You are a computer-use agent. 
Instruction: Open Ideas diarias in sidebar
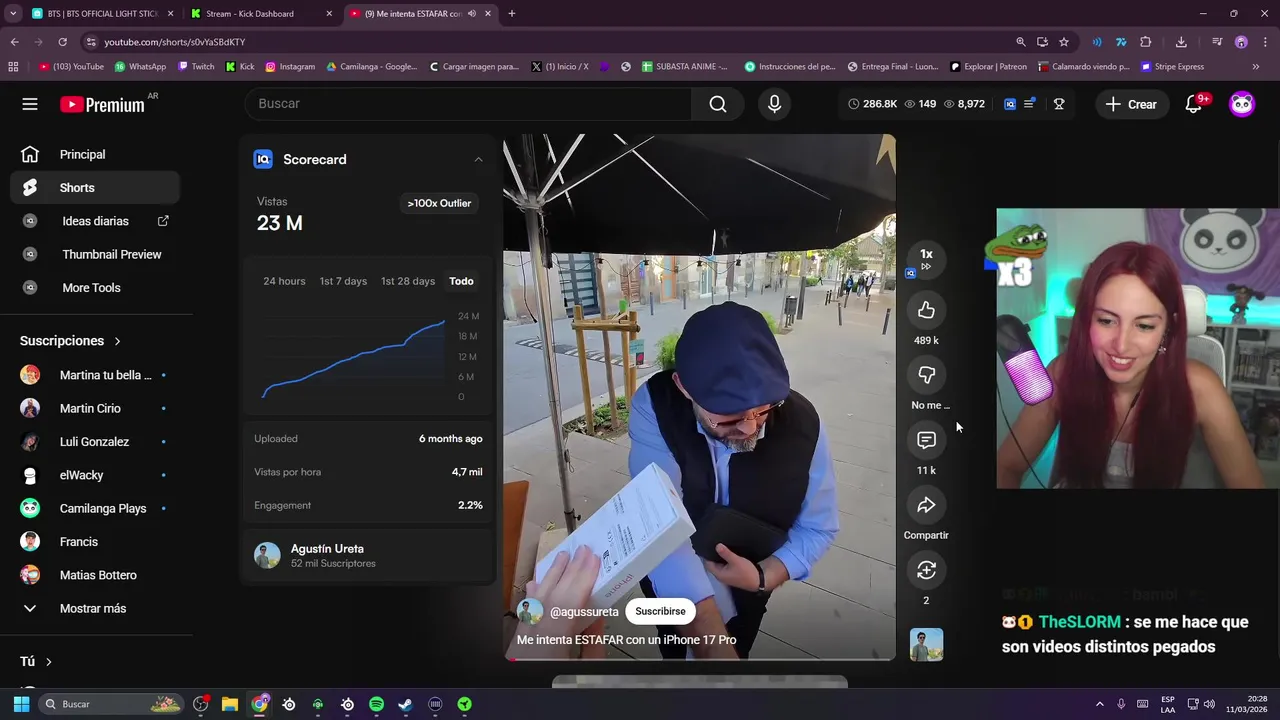pyautogui.click(x=96, y=221)
